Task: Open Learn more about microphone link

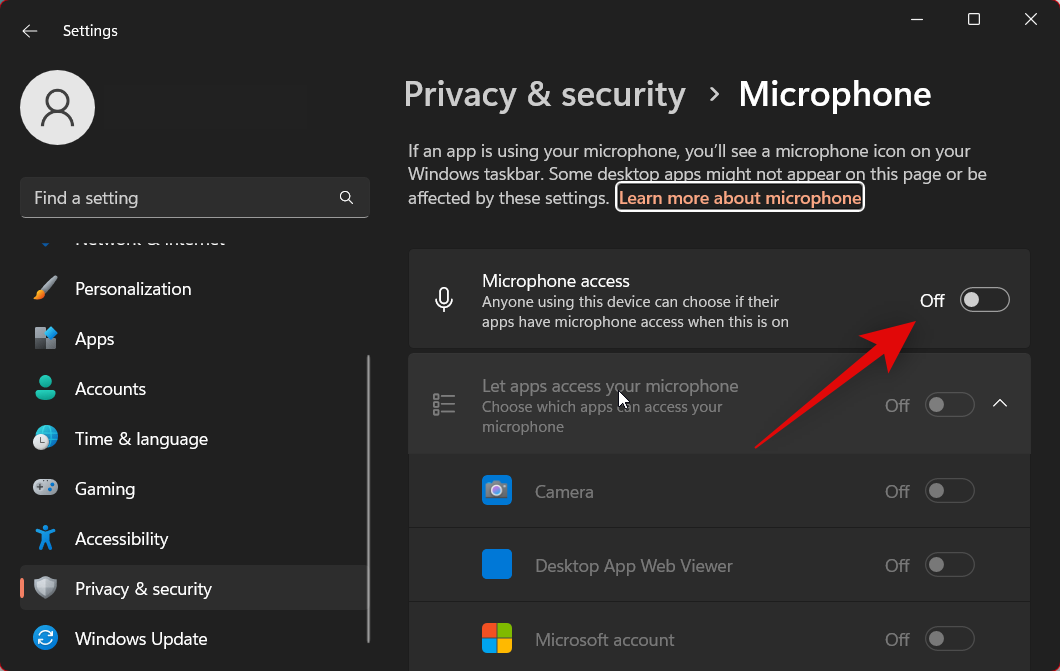Action: click(x=739, y=198)
